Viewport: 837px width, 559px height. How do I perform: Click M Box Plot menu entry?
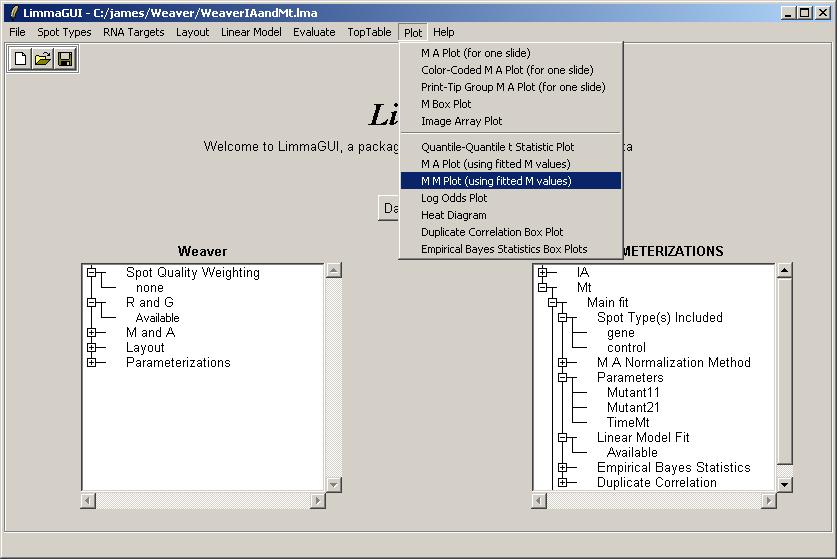tap(446, 104)
